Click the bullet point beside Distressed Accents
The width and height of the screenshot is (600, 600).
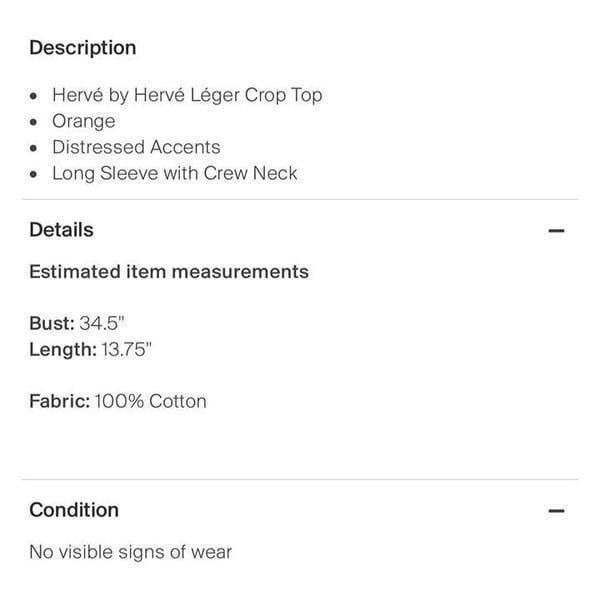pos(34,148)
